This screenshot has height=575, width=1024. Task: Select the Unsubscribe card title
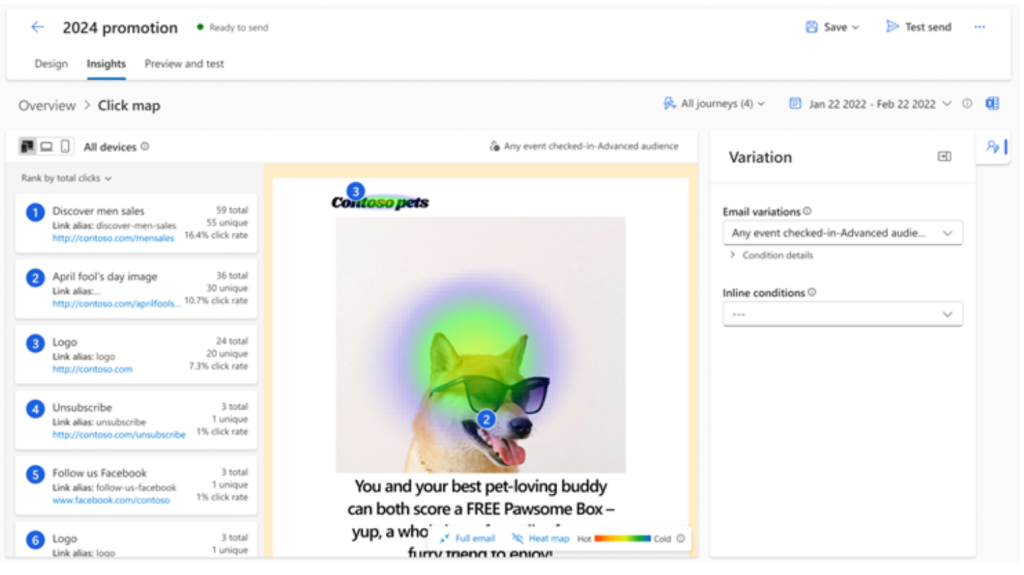[82, 407]
